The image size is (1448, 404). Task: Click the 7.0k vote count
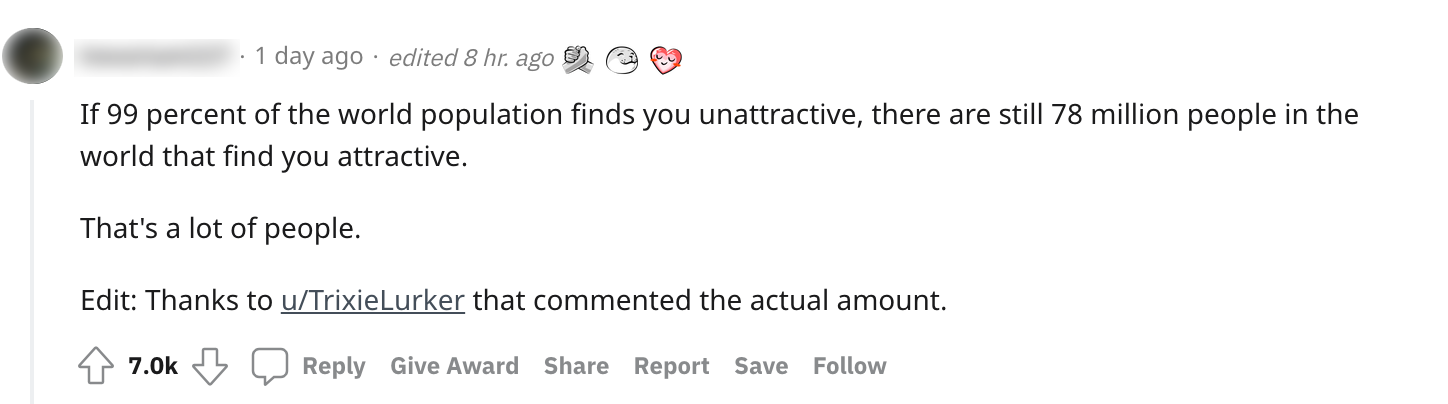point(153,367)
